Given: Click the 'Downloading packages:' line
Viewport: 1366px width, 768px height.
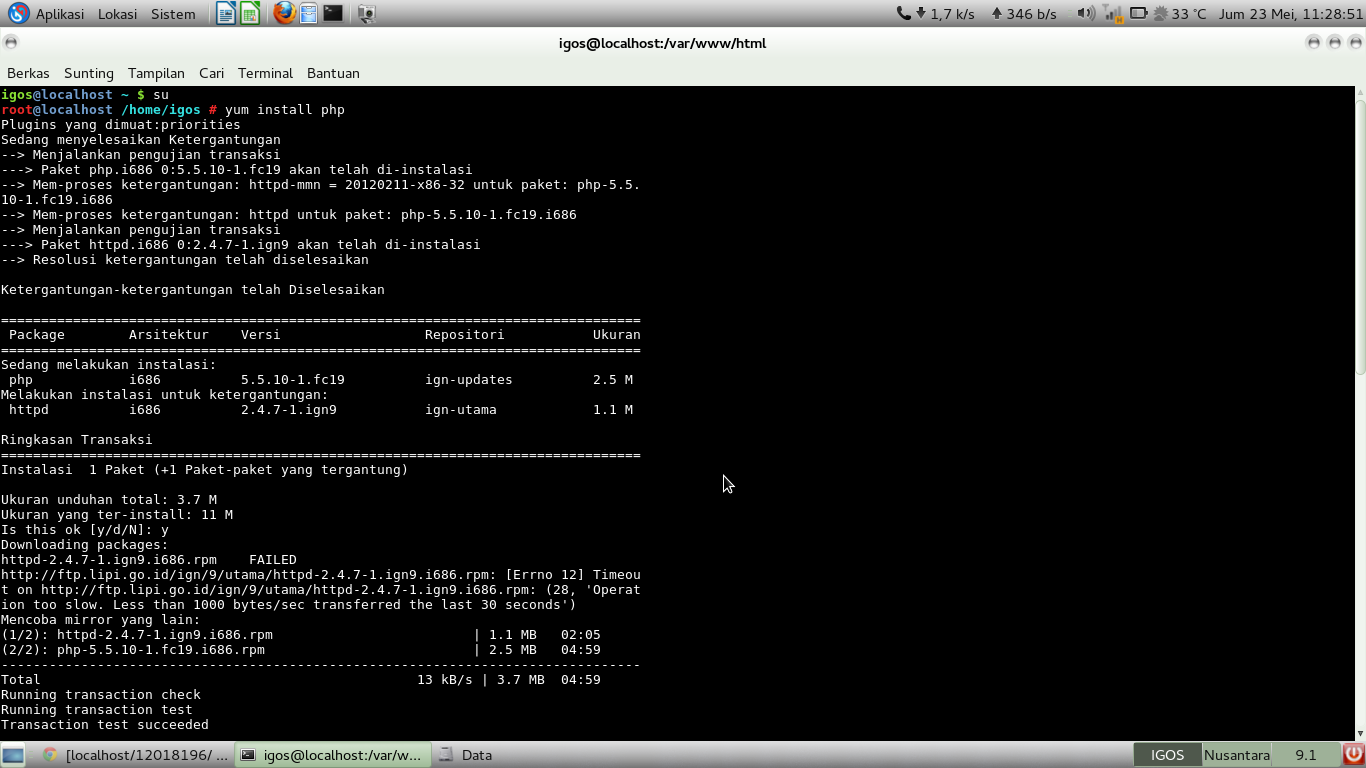Looking at the screenshot, I should point(85,545).
